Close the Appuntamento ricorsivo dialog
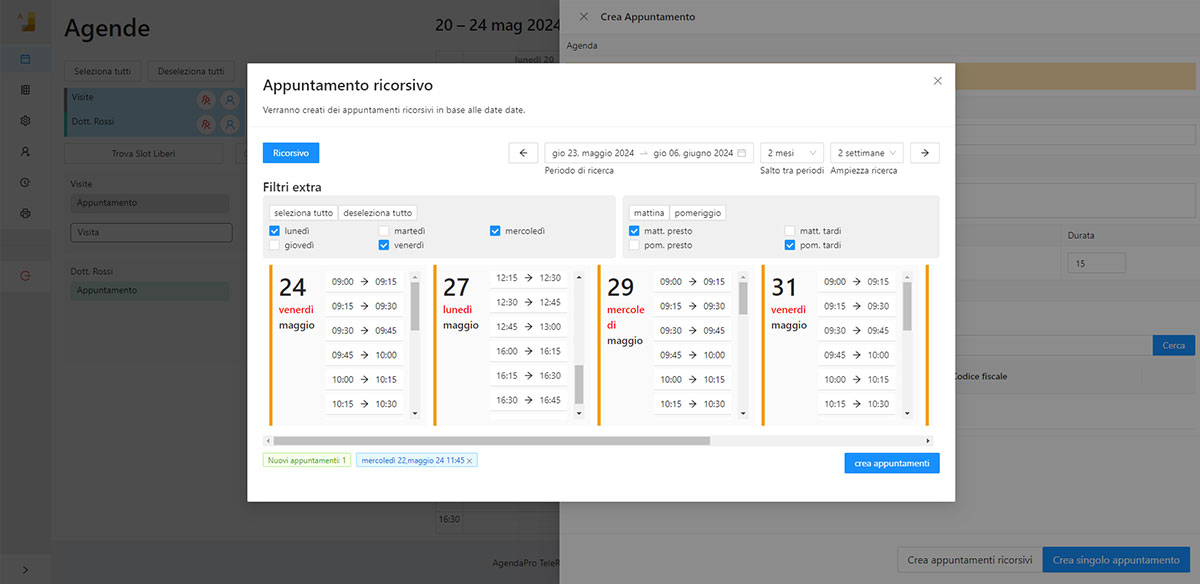 [x=937, y=81]
